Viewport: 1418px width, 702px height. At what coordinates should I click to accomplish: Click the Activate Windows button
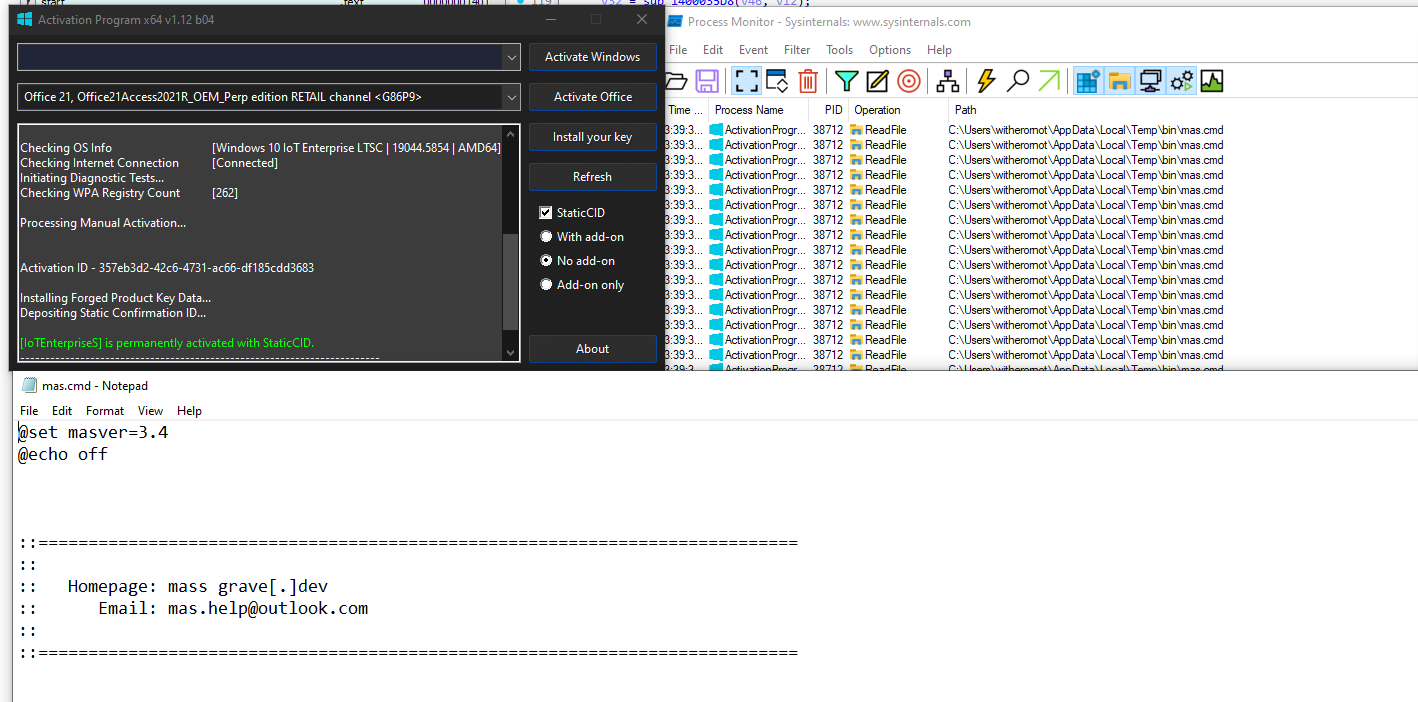tap(592, 57)
